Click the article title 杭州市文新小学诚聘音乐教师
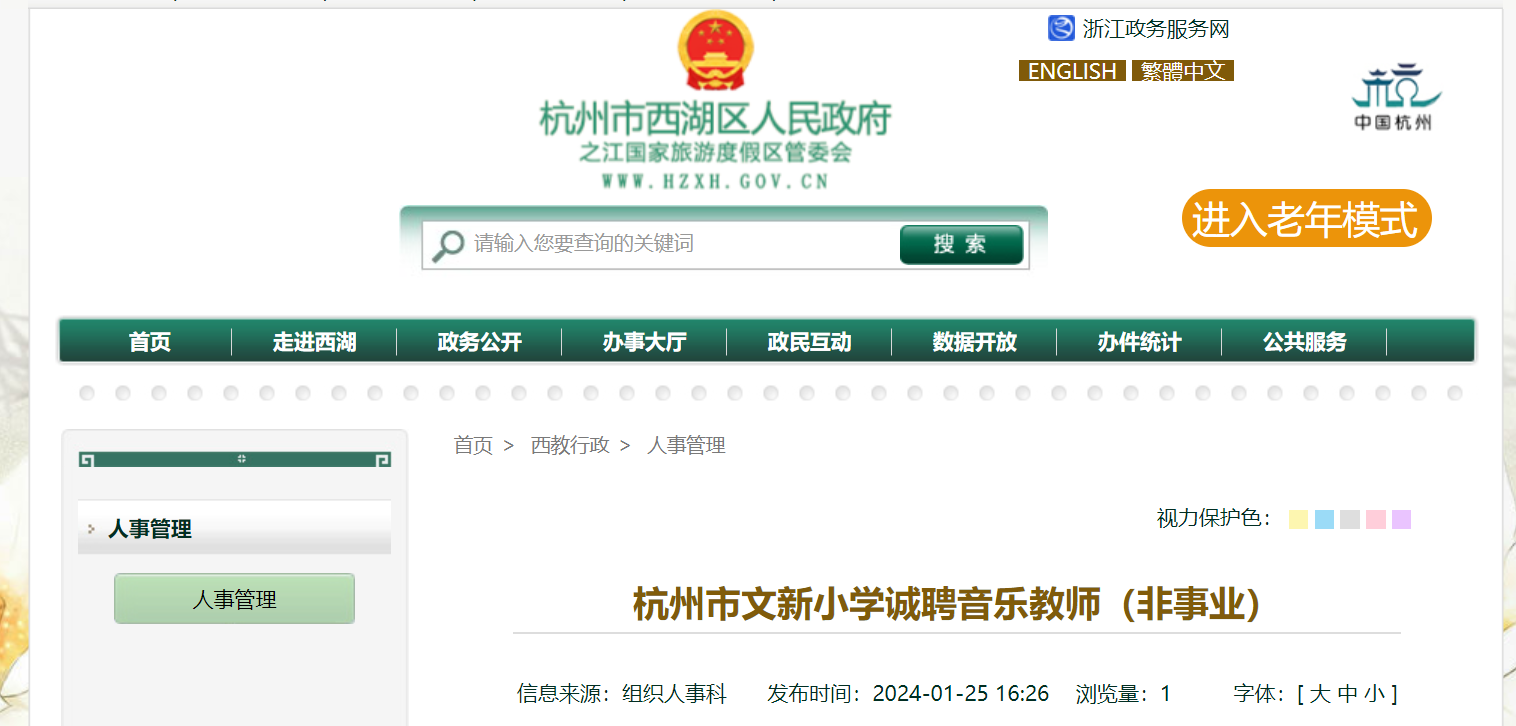 pyautogui.click(x=948, y=604)
